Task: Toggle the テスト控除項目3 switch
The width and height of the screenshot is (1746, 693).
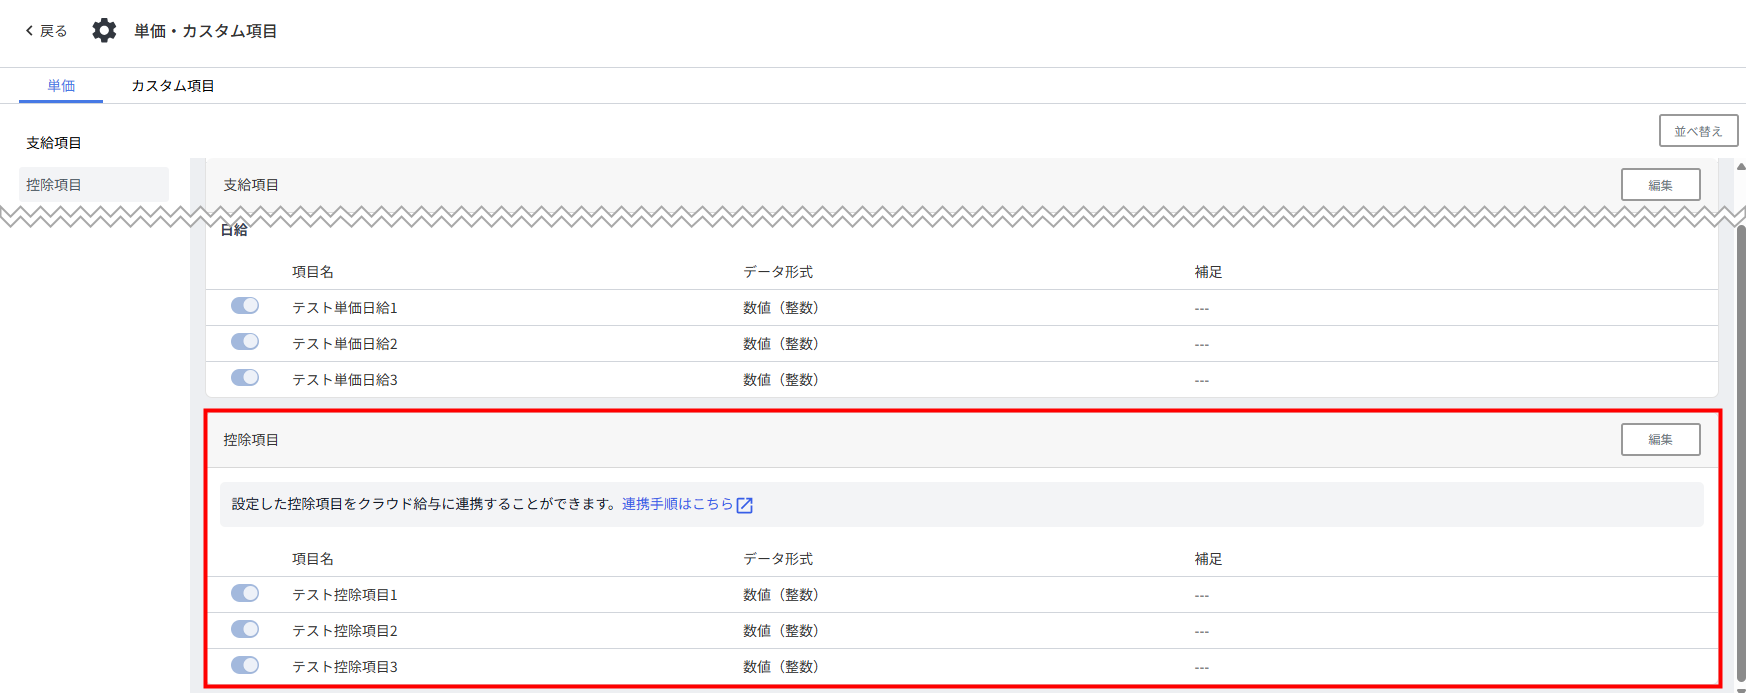Action: (245, 665)
